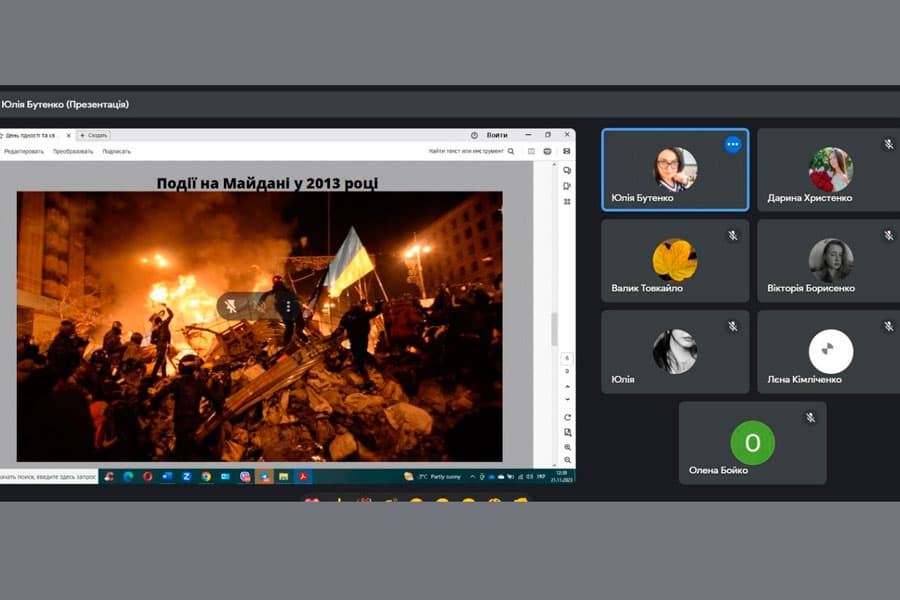Screen dimensions: 900x600
Task: Click the zoom in magnifier icon
Action: pyautogui.click(x=567, y=448)
